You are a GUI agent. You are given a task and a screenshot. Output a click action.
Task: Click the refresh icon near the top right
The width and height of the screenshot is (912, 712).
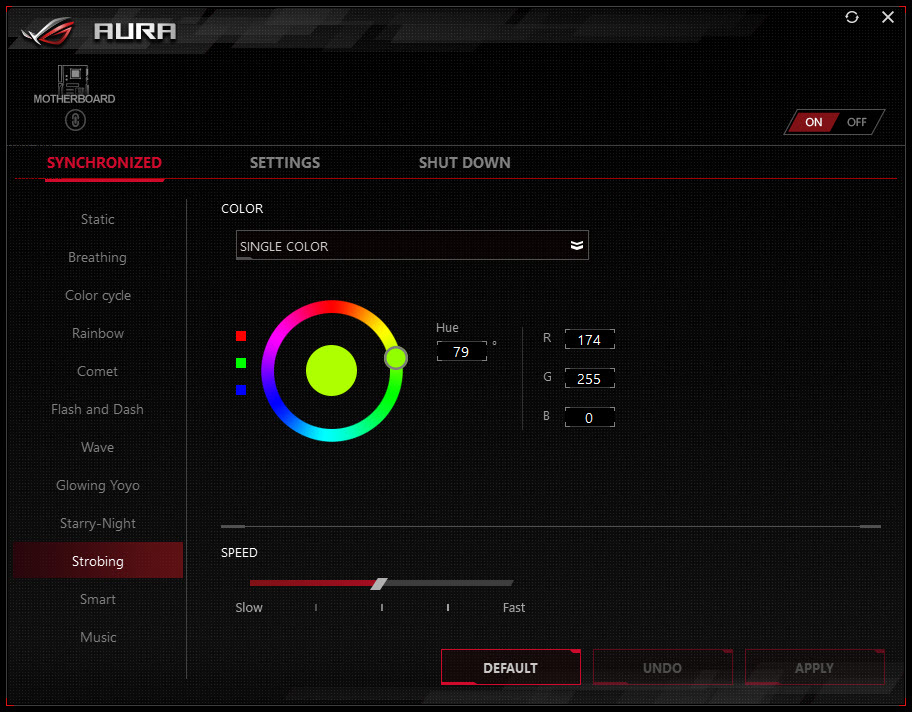[851, 17]
